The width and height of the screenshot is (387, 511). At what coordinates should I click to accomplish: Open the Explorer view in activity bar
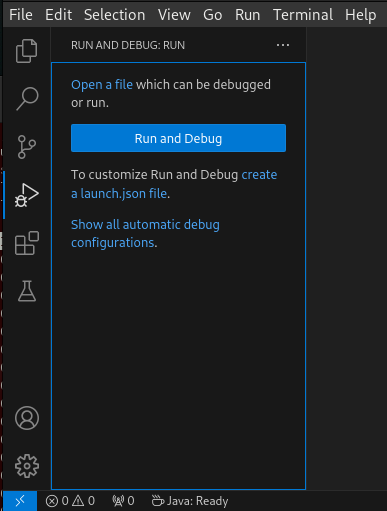[x=27, y=51]
